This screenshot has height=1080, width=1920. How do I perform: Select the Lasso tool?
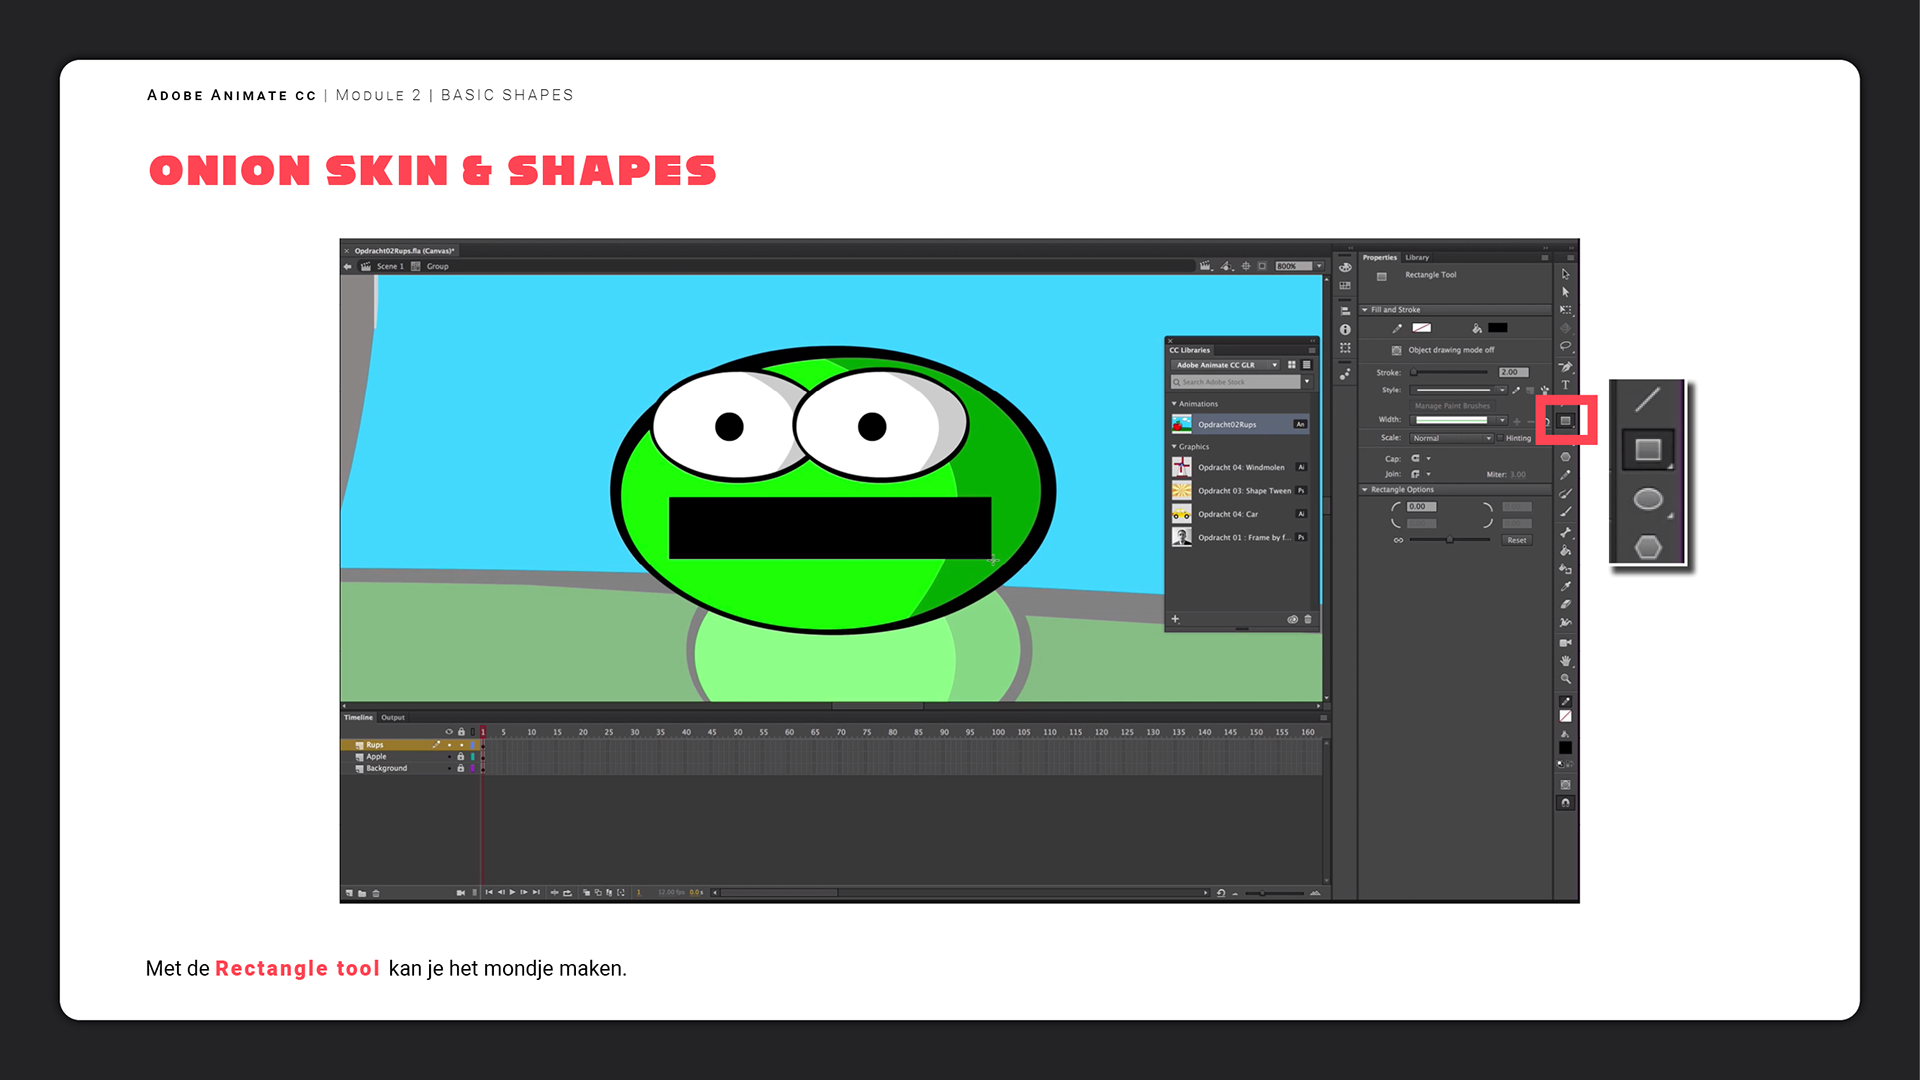pos(1565,346)
